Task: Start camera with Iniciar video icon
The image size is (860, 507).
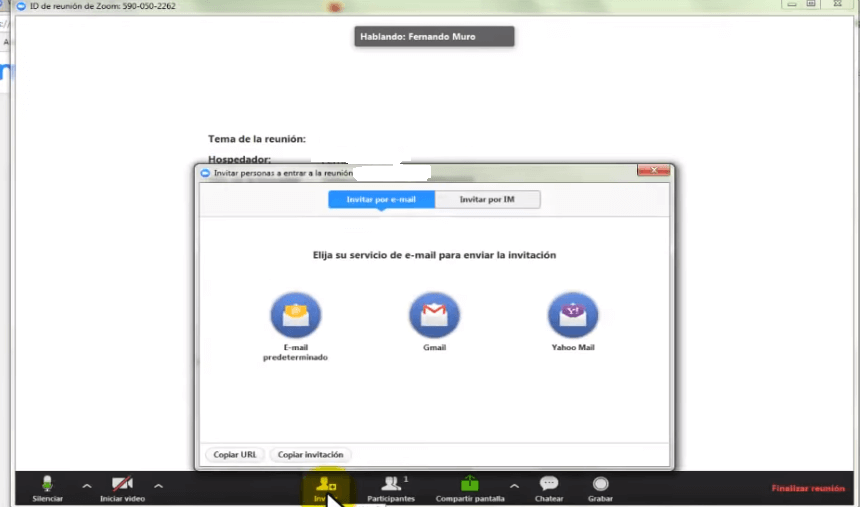Action: [122, 484]
